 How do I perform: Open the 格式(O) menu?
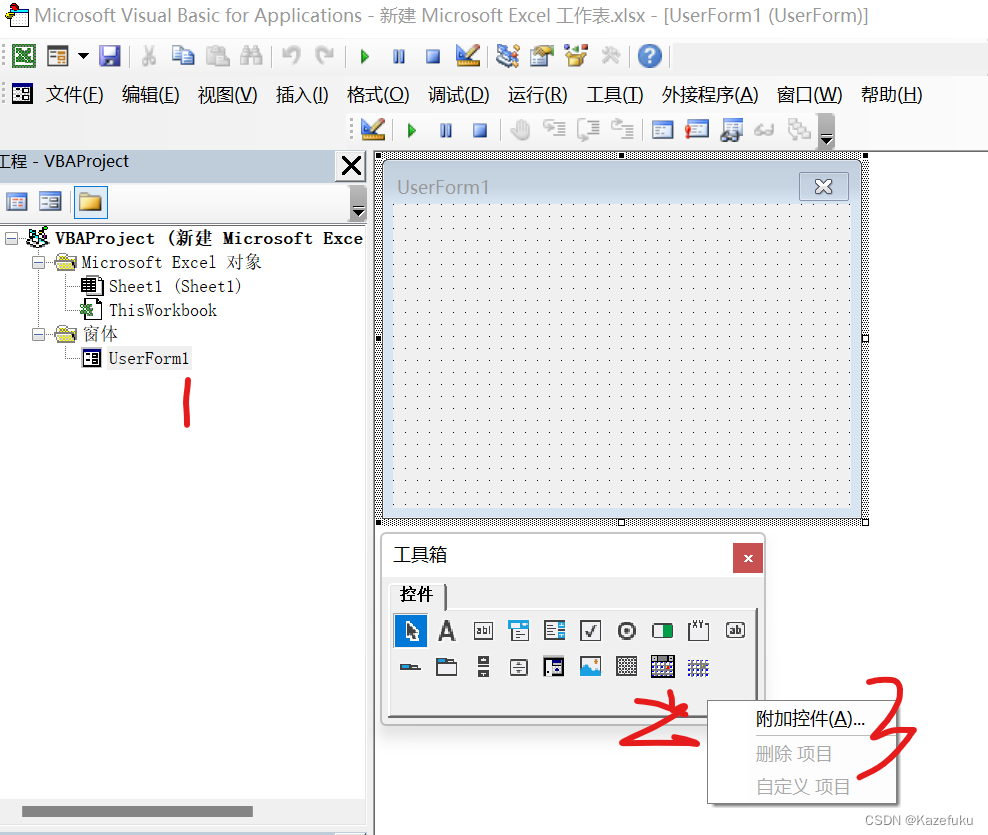coord(378,95)
